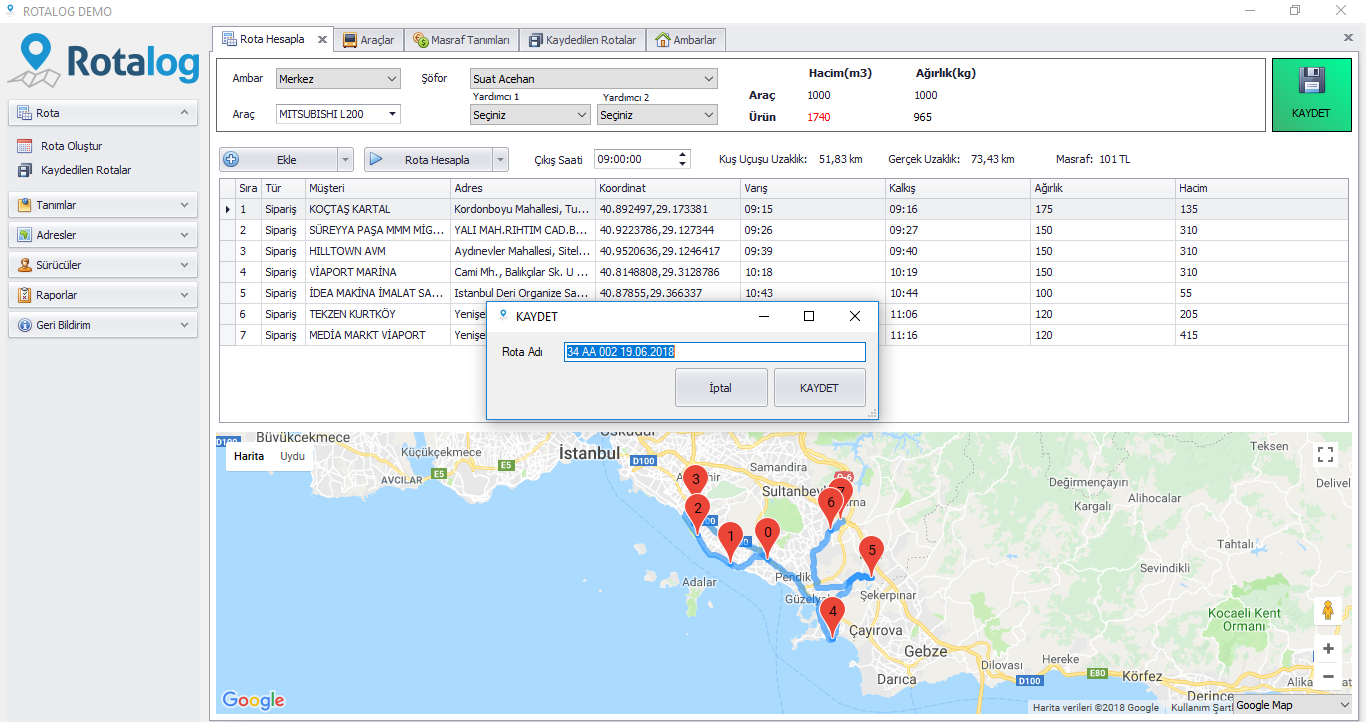The width and height of the screenshot is (1366, 722).
Task: Close the tab panel with the far-right X
Action: [1348, 37]
